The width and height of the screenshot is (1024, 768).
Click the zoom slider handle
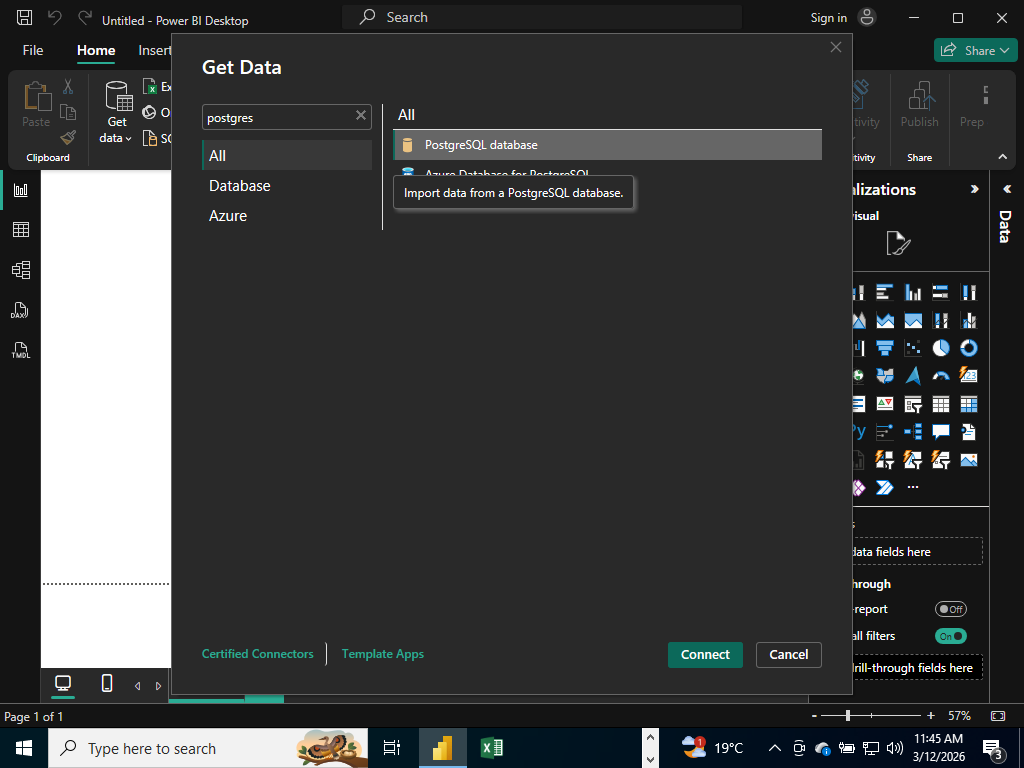848,716
